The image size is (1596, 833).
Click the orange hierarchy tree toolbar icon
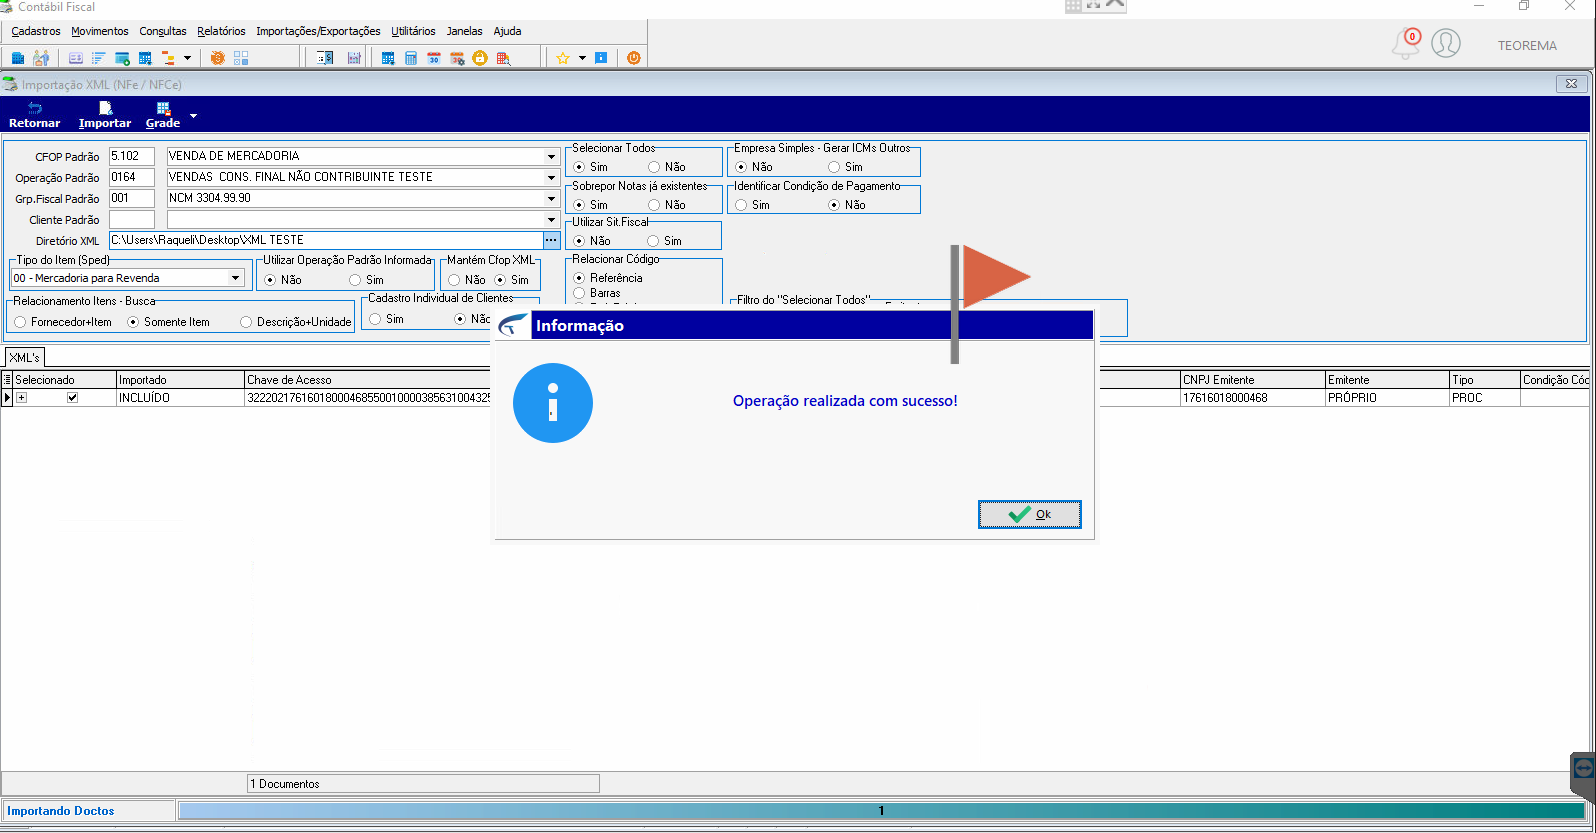pos(168,58)
